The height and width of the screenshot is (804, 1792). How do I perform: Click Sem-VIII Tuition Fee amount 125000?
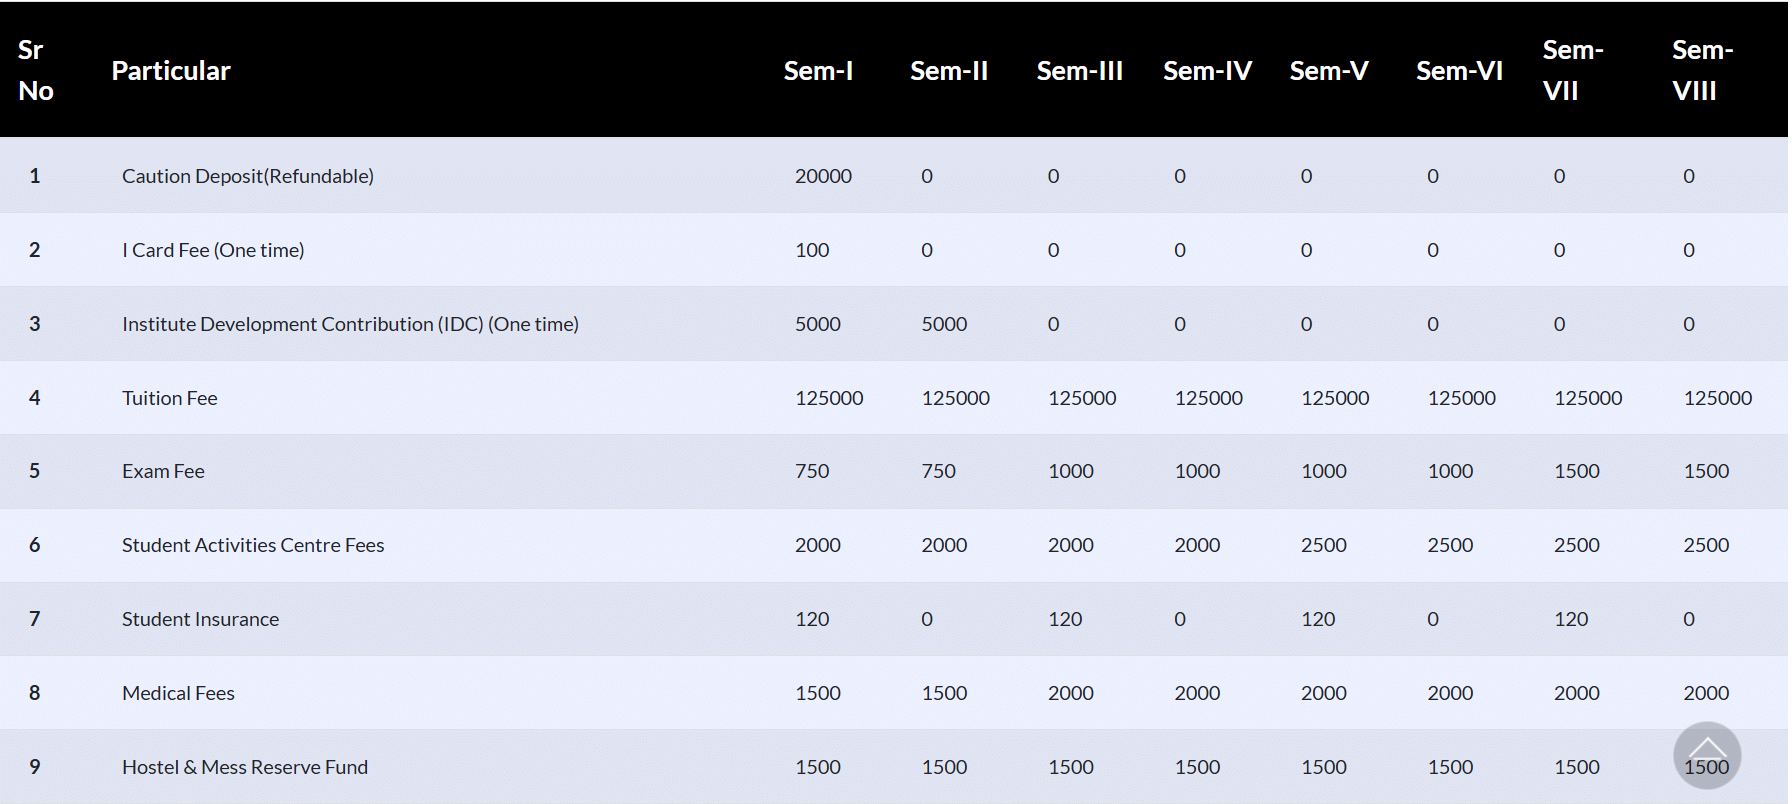click(x=1717, y=398)
